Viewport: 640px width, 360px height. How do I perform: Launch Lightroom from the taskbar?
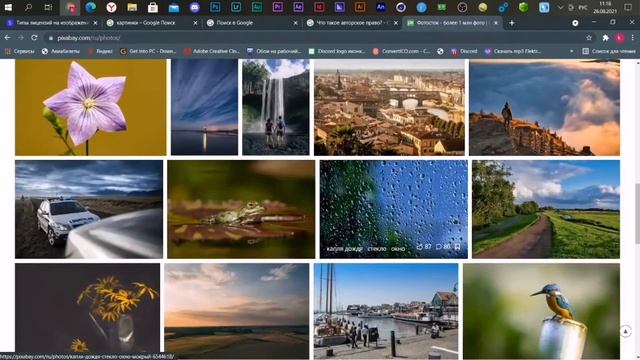pos(236,7)
